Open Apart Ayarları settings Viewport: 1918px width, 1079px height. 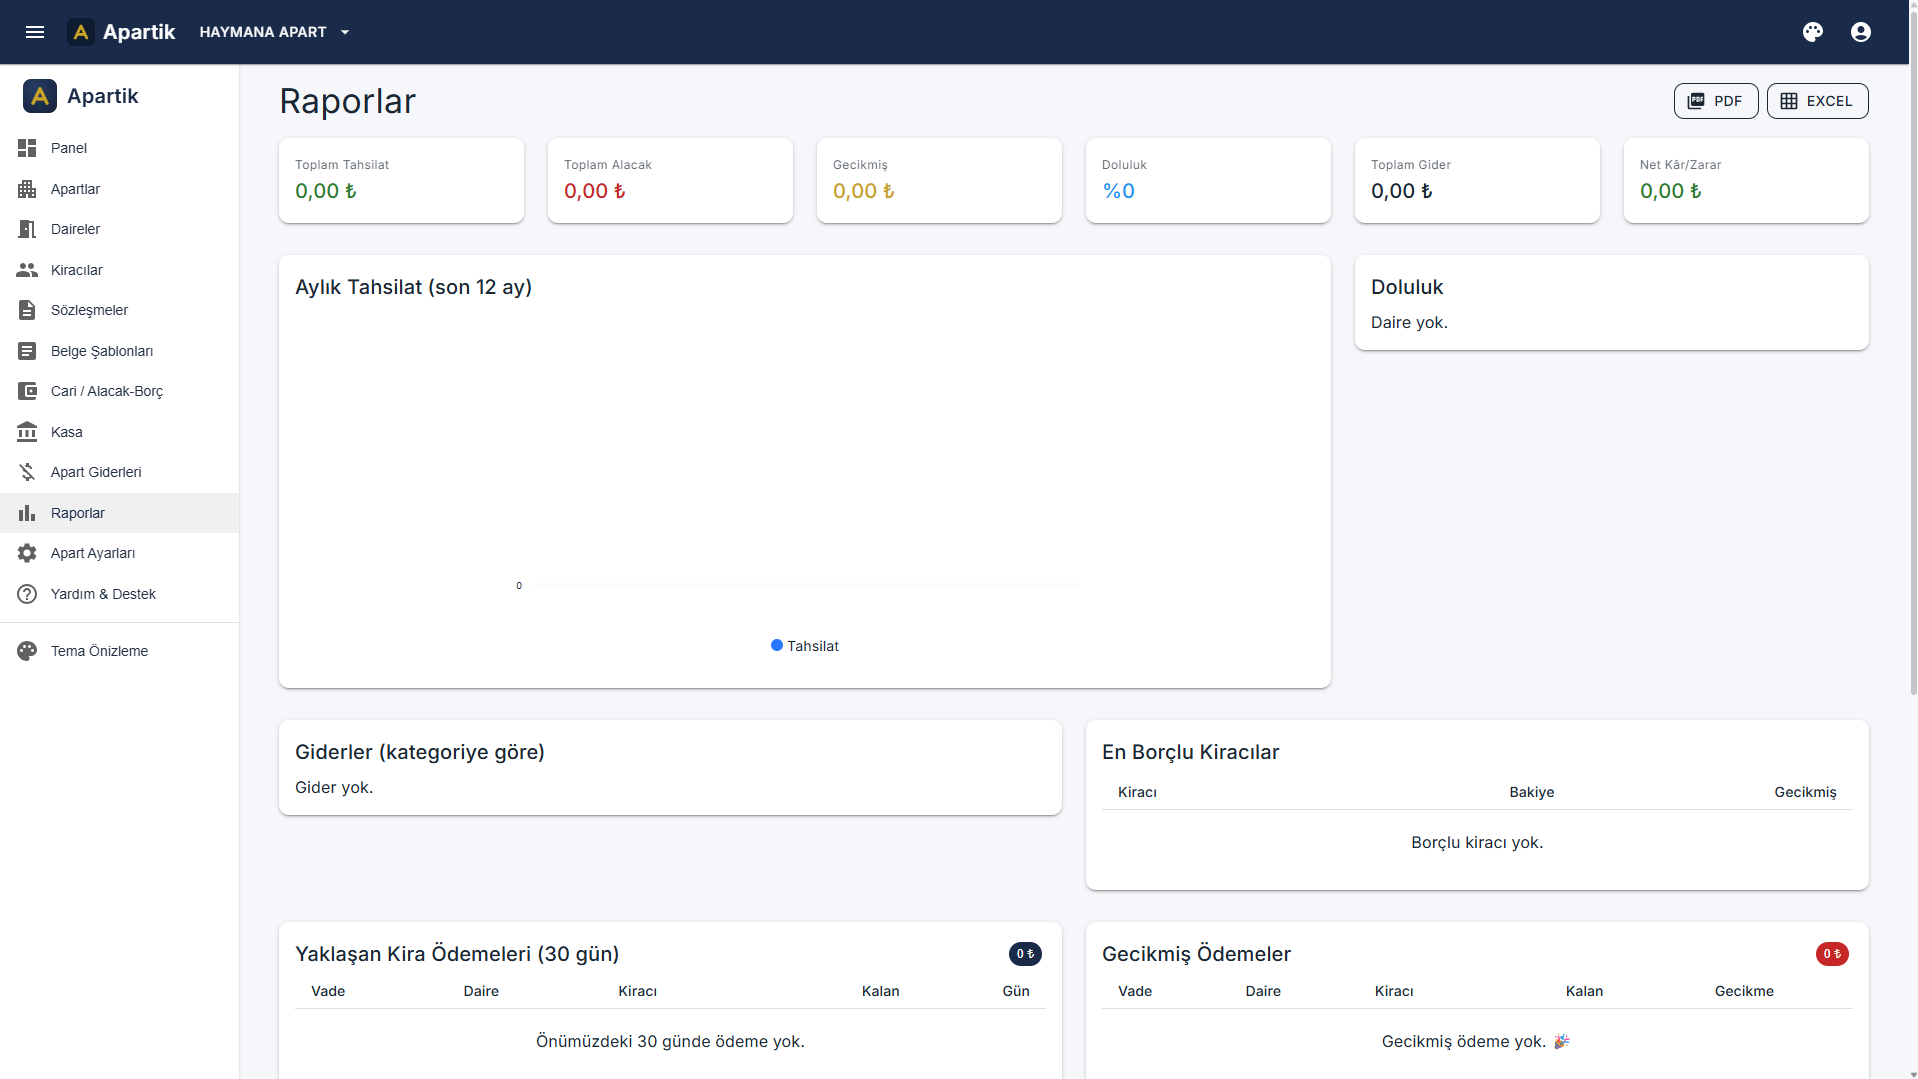[120, 553]
